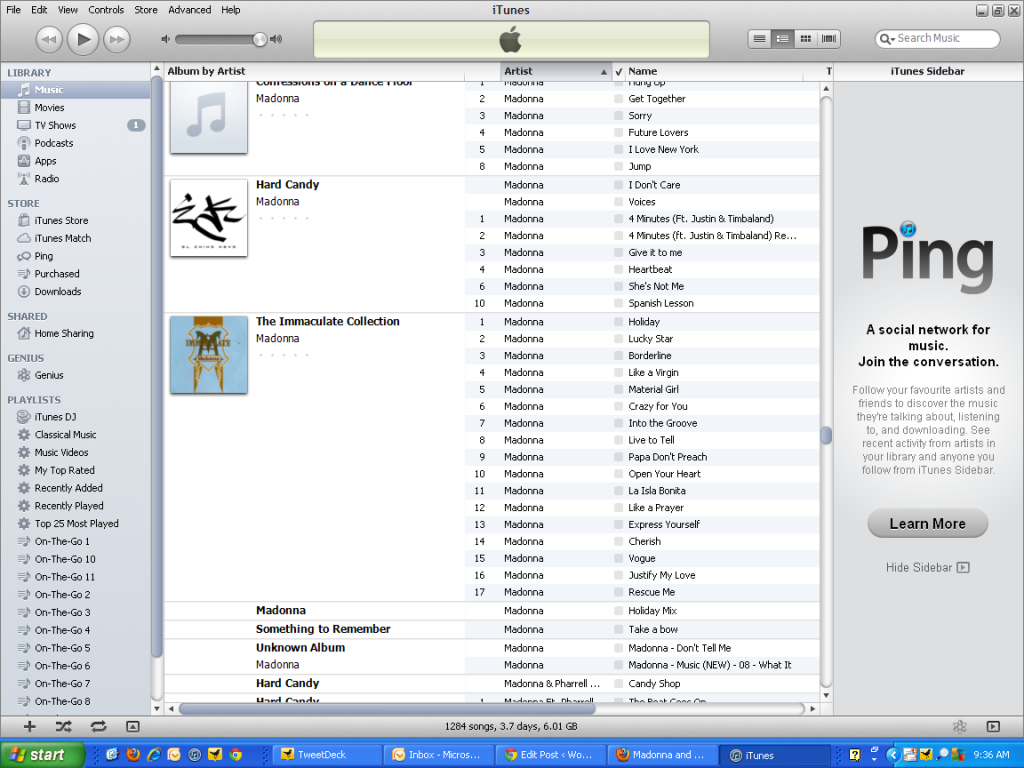The image size is (1024, 768).
Task: Click the sidebar scroll down arrow
Action: pyautogui.click(x=157, y=709)
